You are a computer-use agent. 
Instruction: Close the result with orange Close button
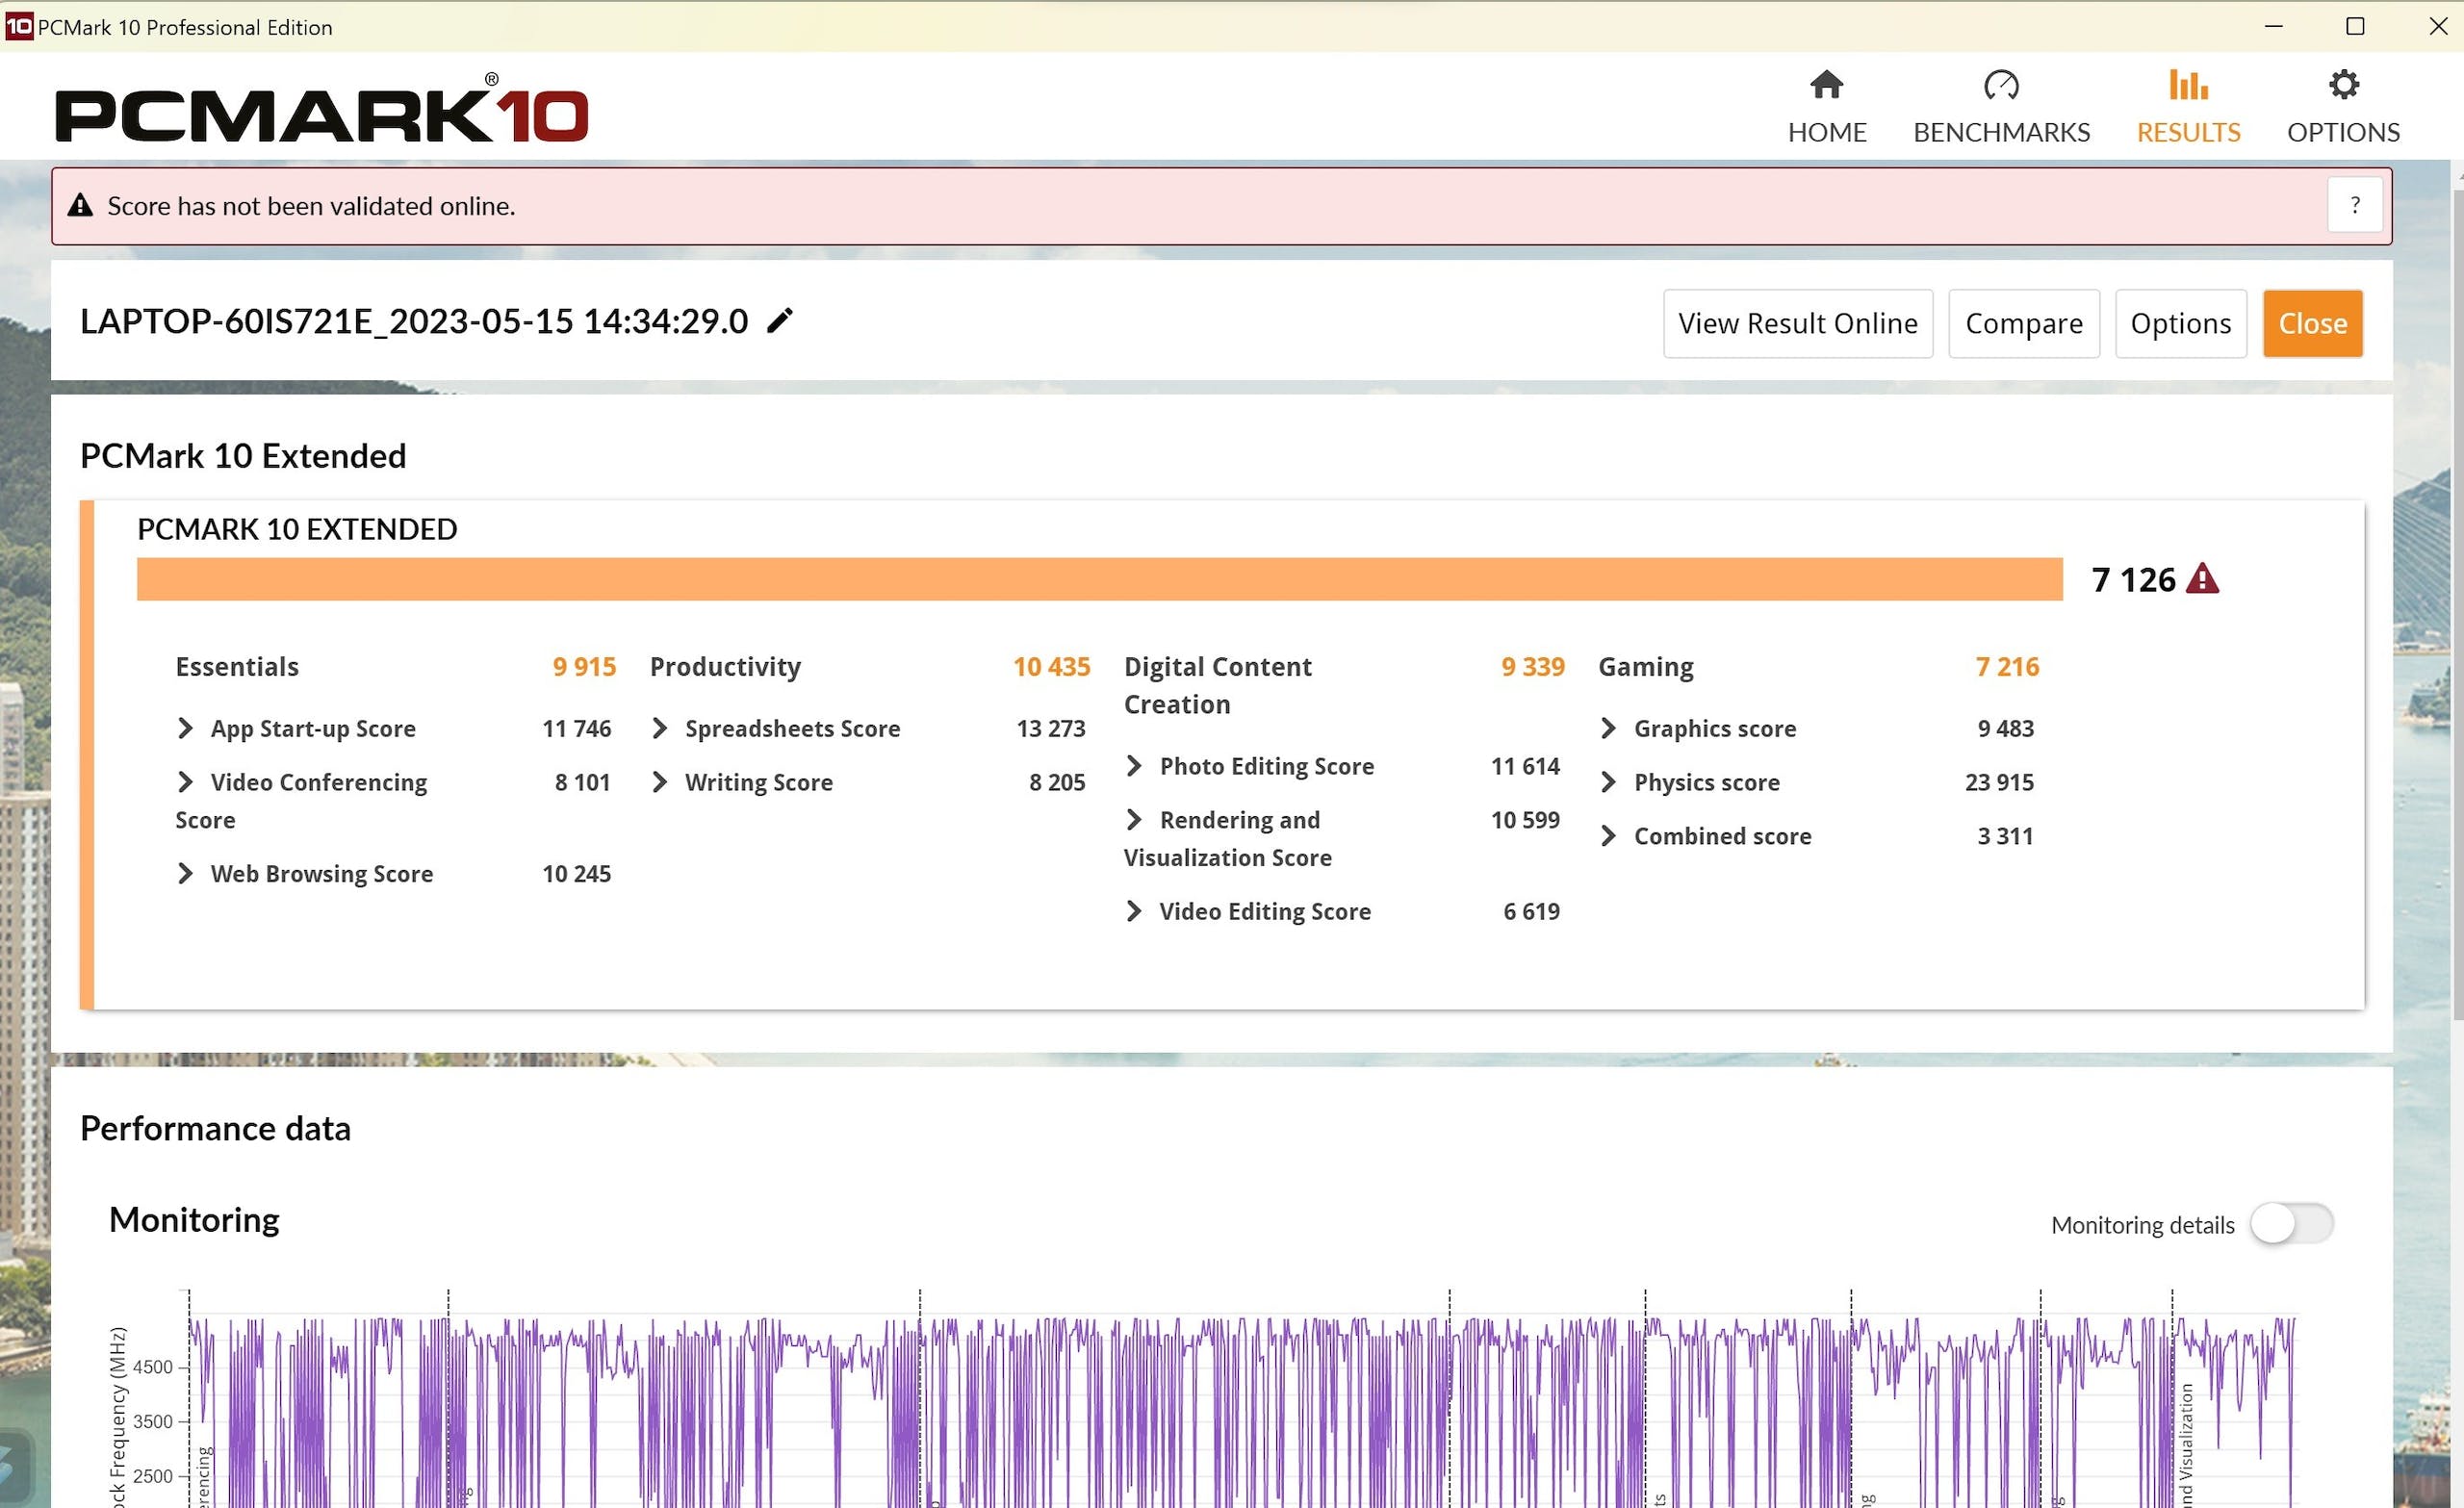[2312, 323]
